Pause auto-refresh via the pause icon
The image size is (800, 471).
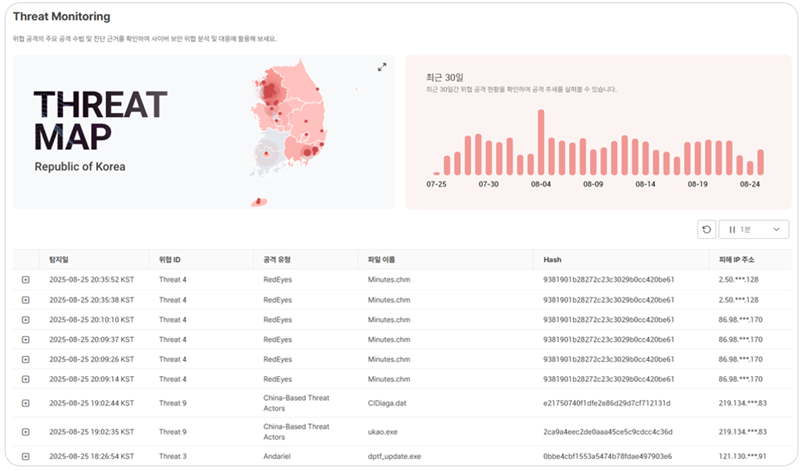[732, 230]
